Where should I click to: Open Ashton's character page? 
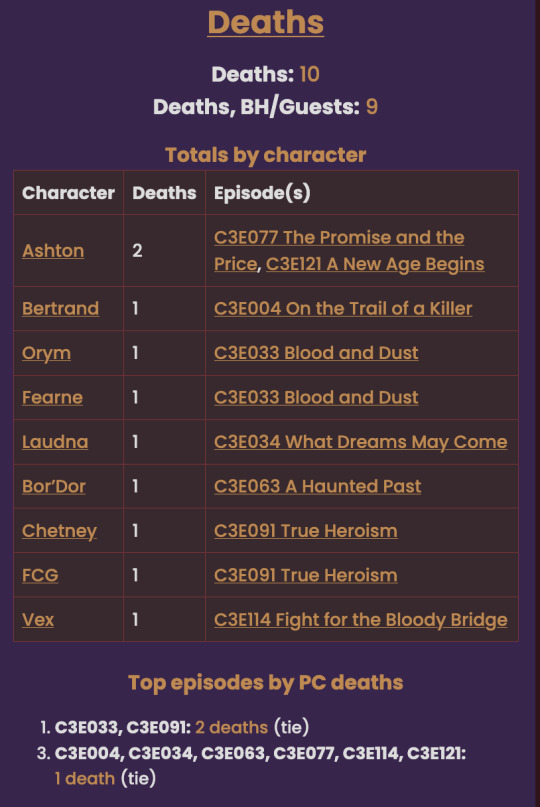[x=53, y=251]
